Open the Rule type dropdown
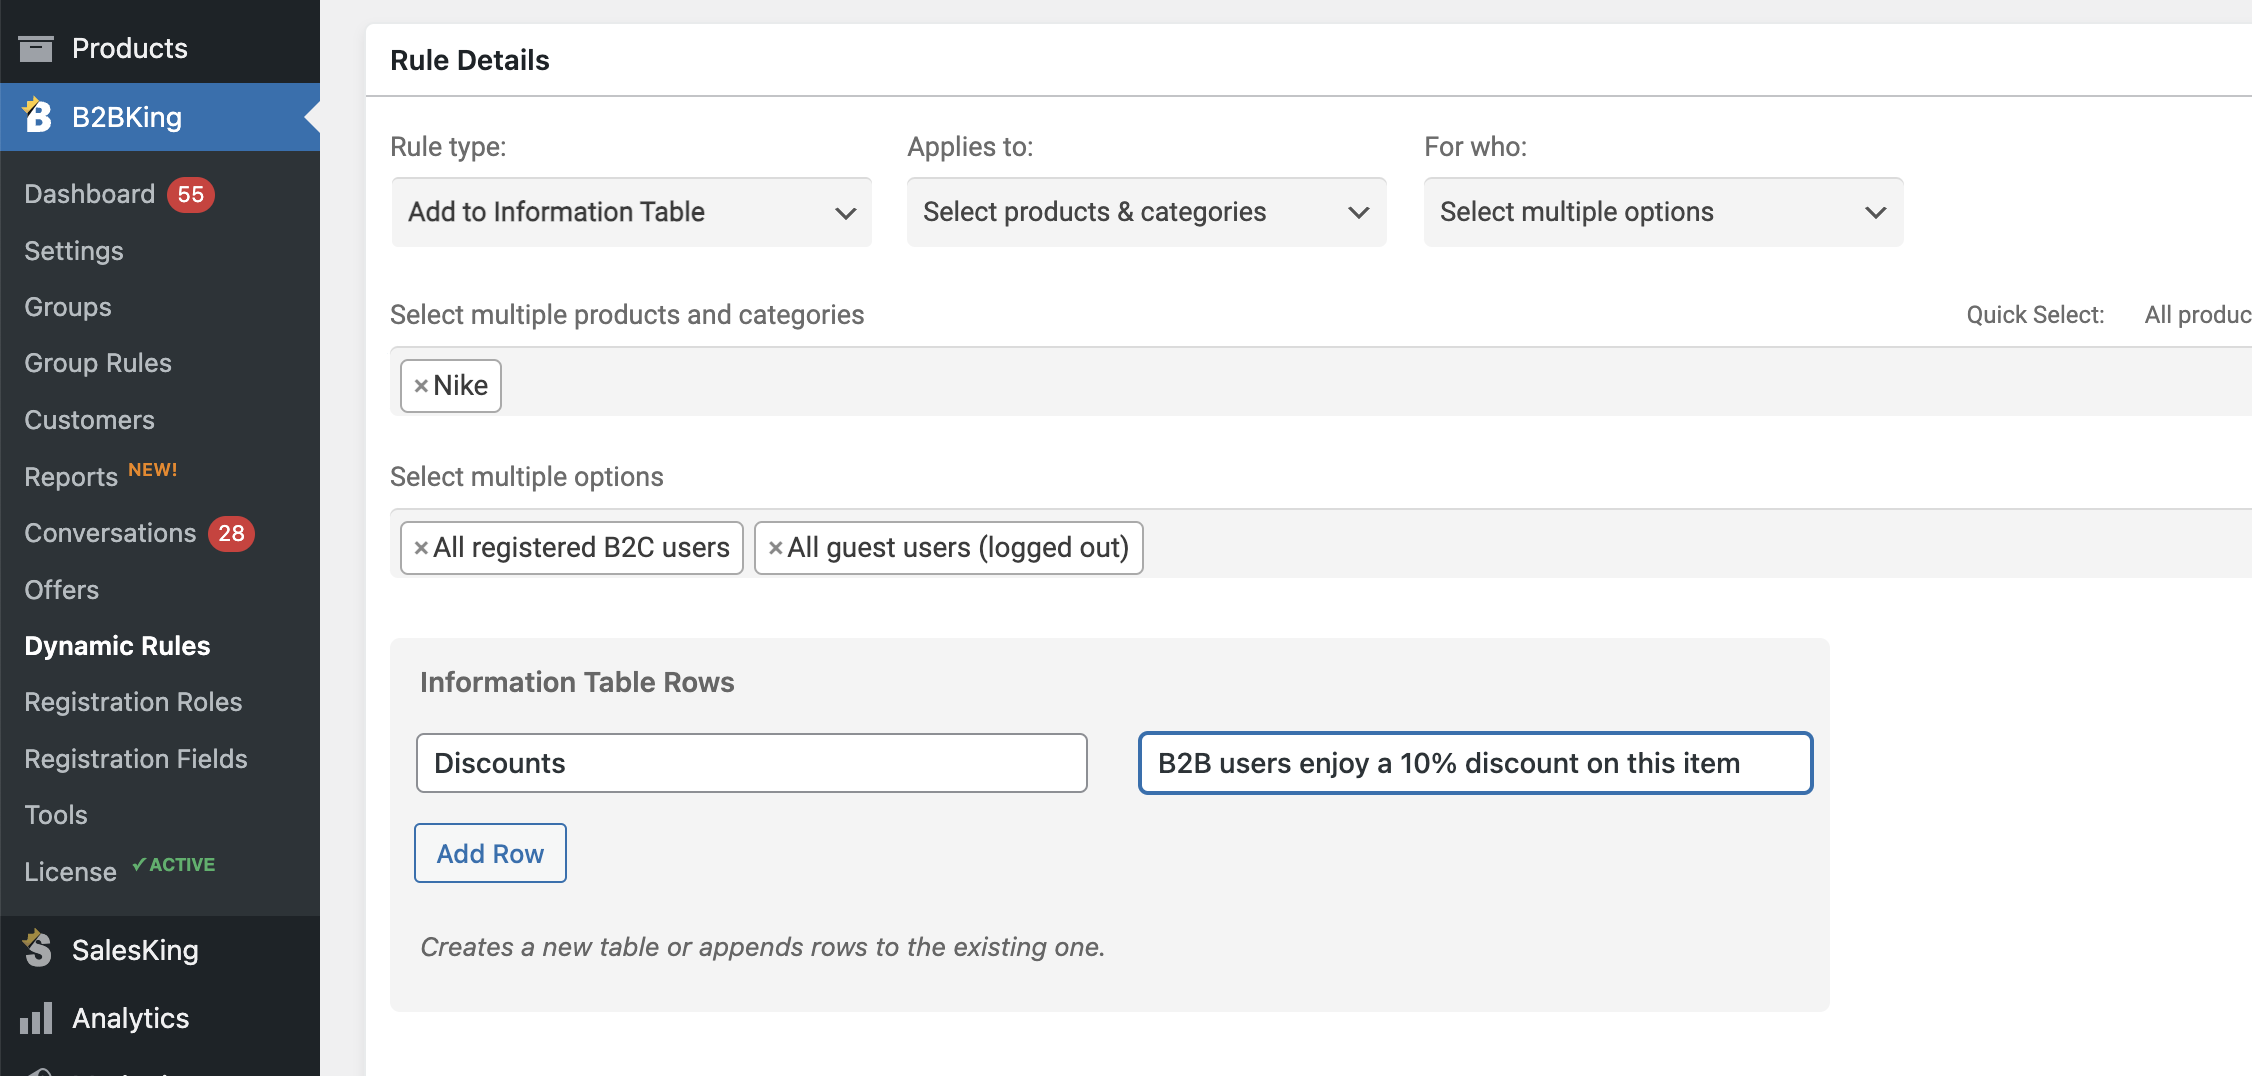 [x=631, y=212]
